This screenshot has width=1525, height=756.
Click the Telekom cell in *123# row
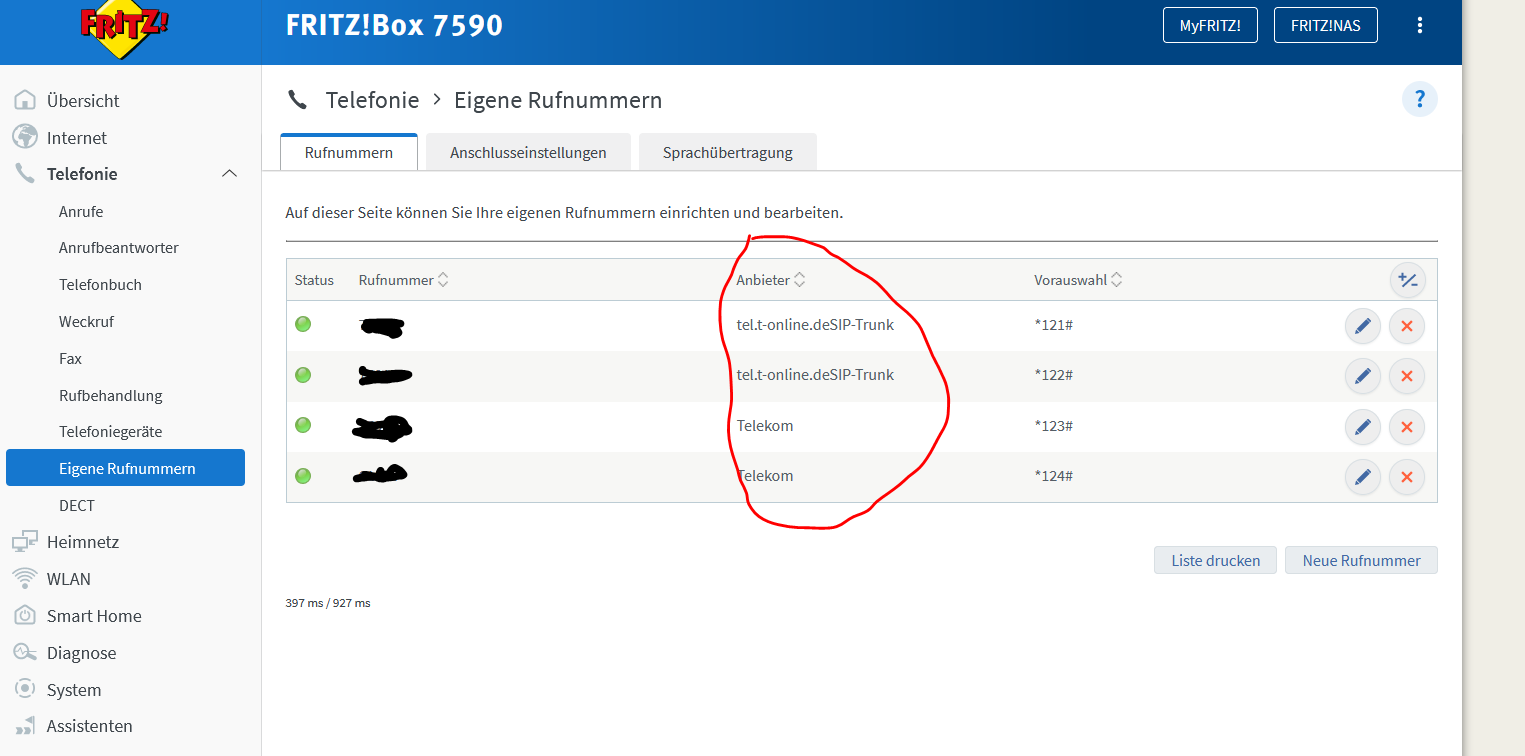pos(765,425)
